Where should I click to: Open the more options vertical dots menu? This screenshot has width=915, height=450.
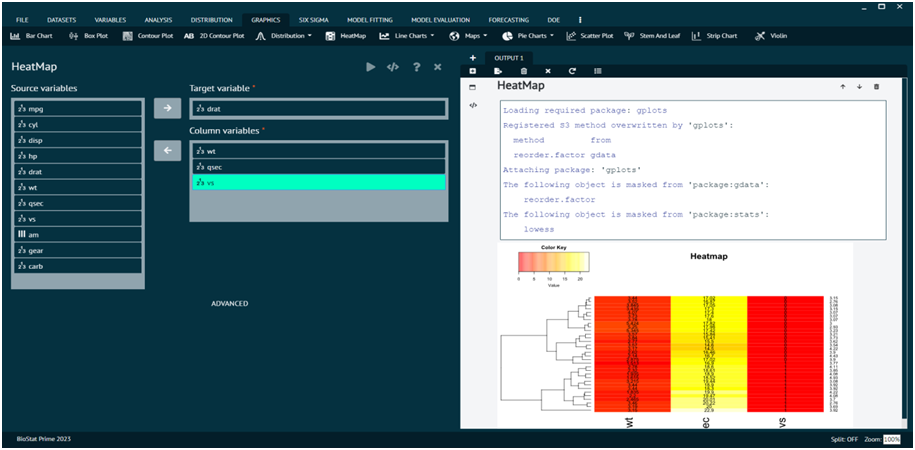pyautogui.click(x=579, y=20)
